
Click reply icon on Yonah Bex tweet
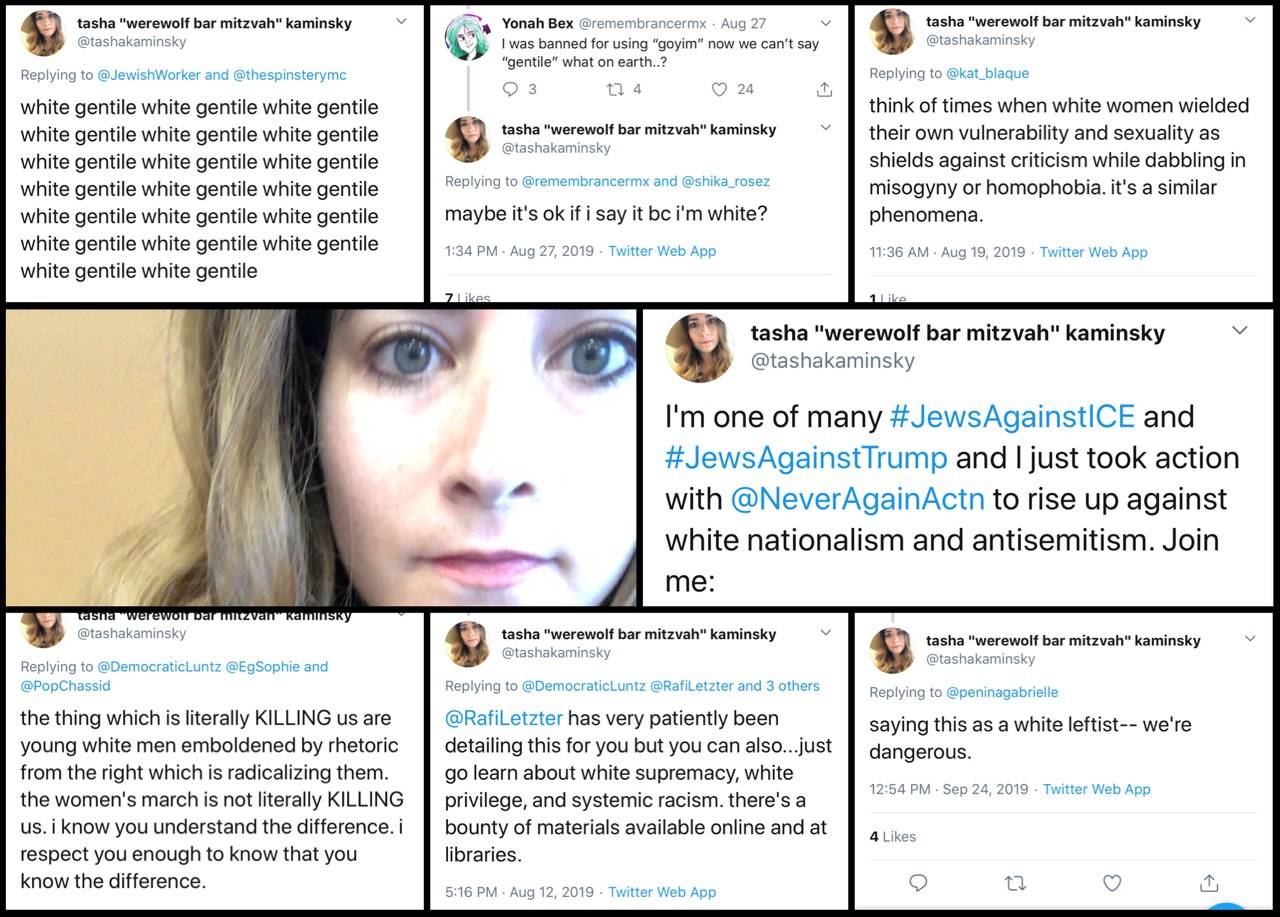coord(510,89)
